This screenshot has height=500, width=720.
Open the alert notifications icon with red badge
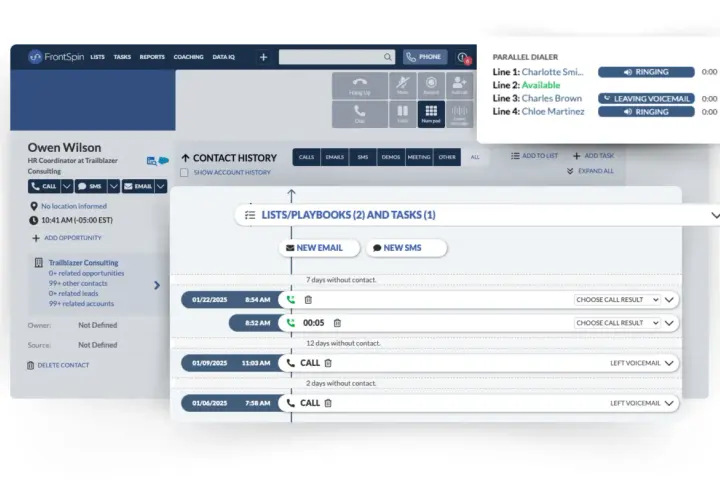(x=463, y=57)
